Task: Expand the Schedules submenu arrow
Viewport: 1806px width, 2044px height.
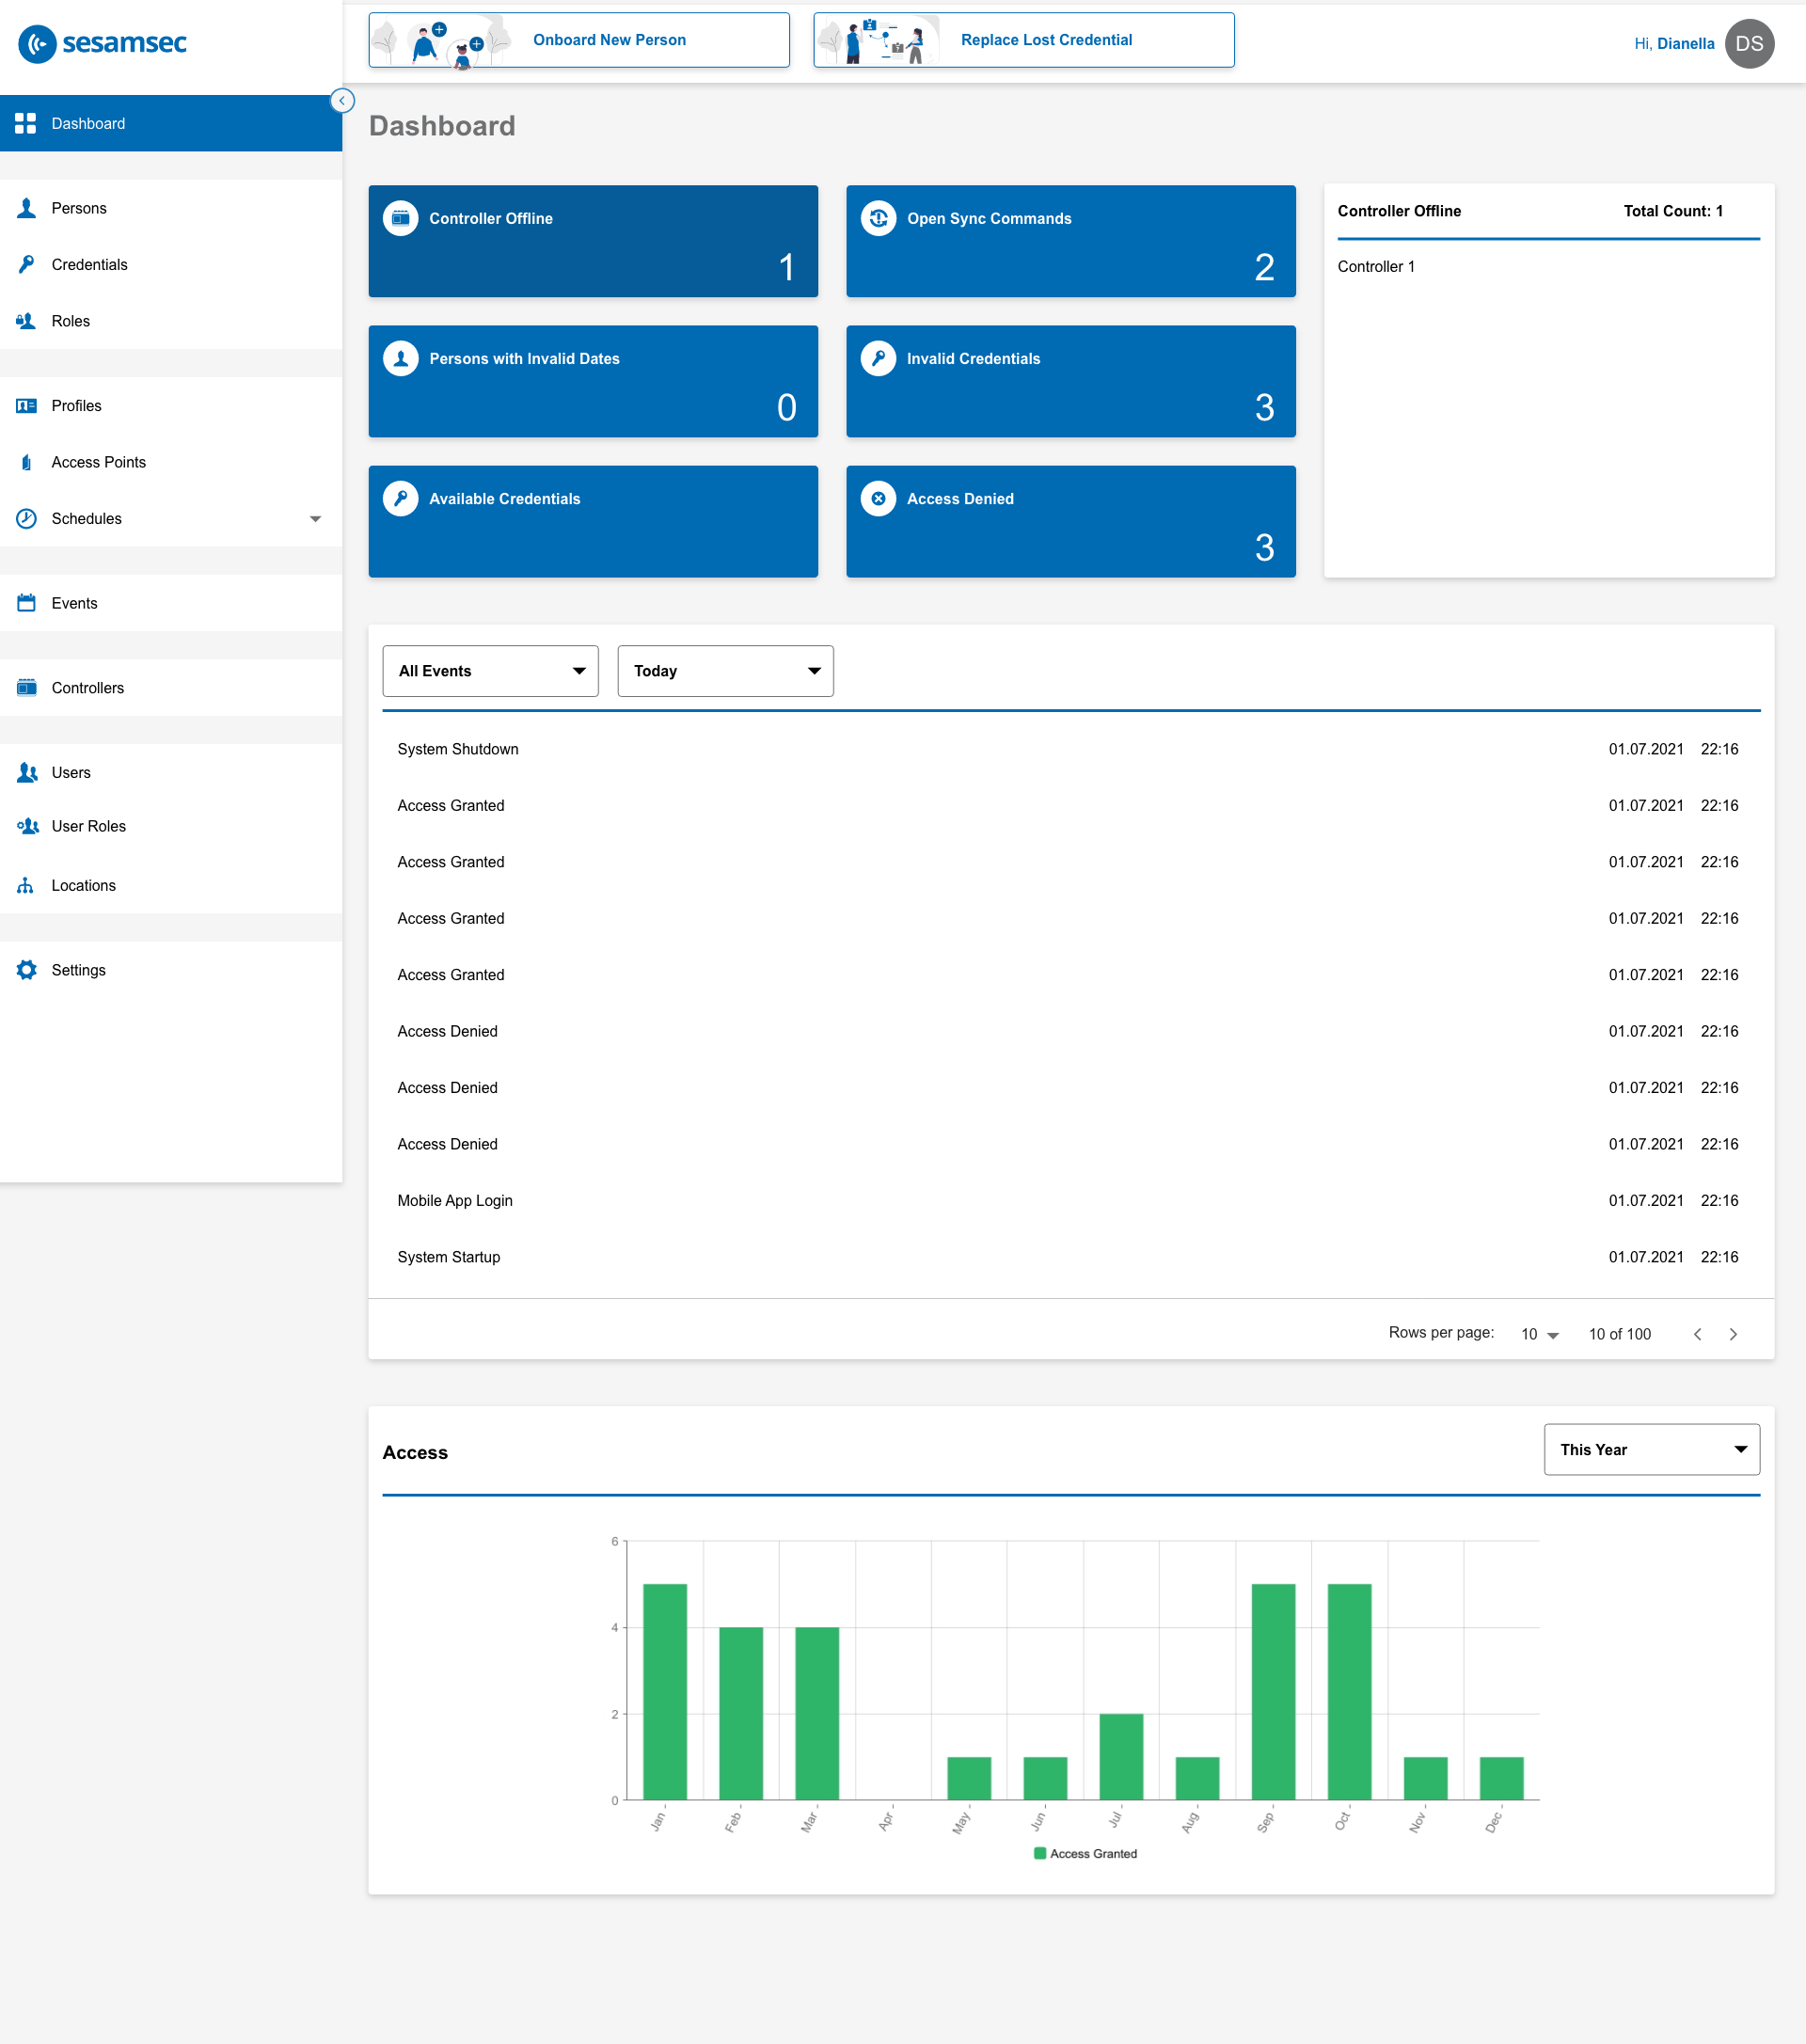Action: [316, 519]
